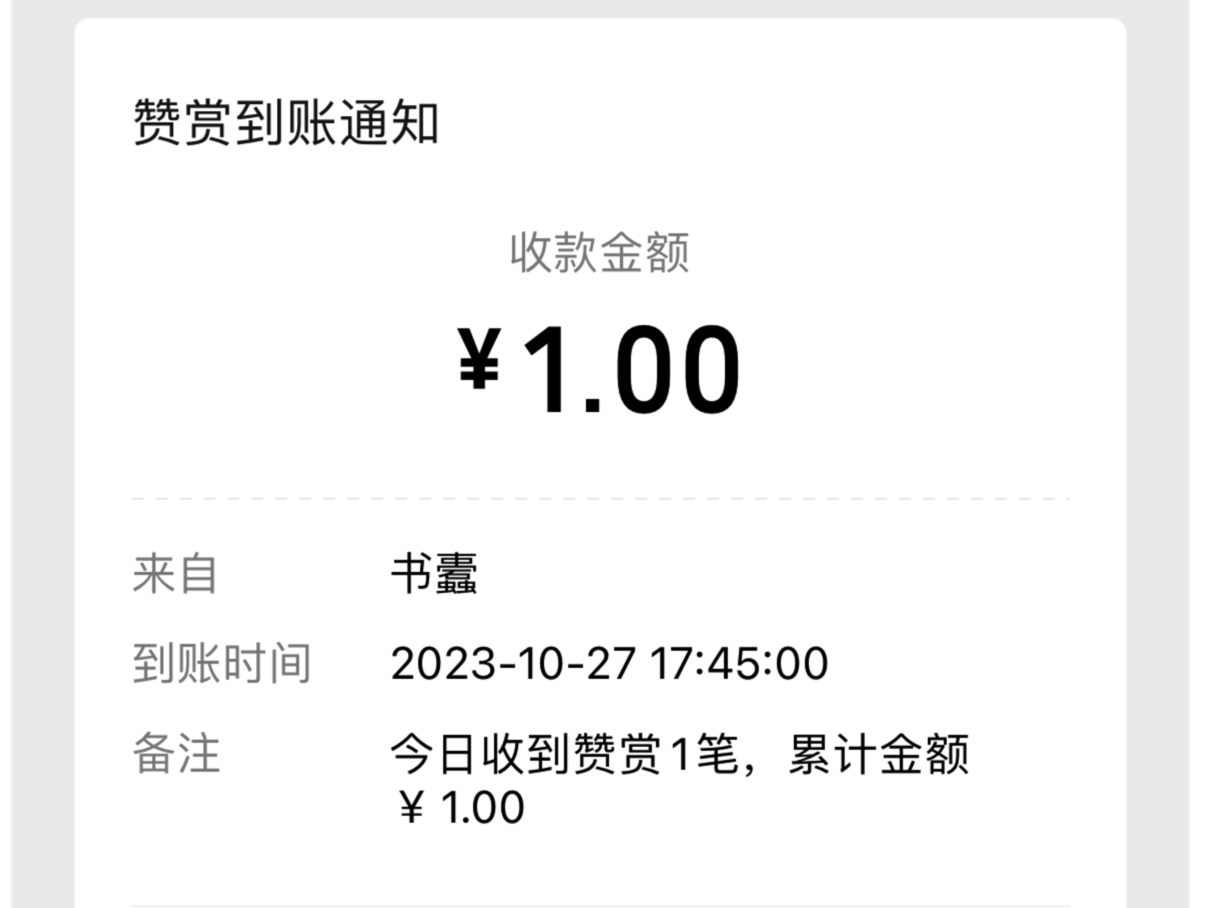Click the 到账时间 field label
Viewport: 1208px width, 908px height.
221,664
